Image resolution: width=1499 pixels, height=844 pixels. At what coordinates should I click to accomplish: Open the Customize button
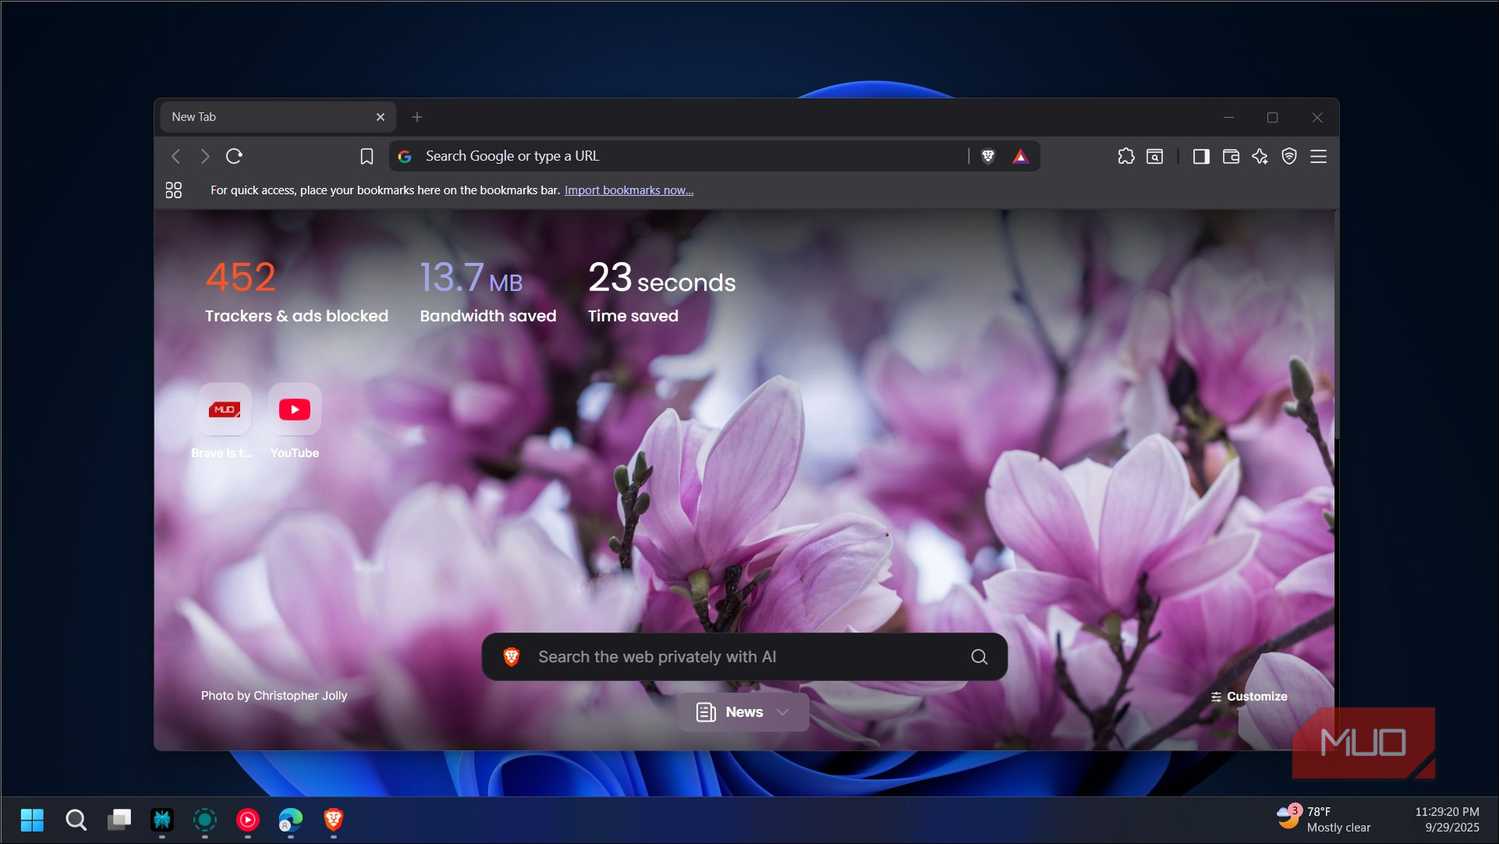pyautogui.click(x=1249, y=696)
